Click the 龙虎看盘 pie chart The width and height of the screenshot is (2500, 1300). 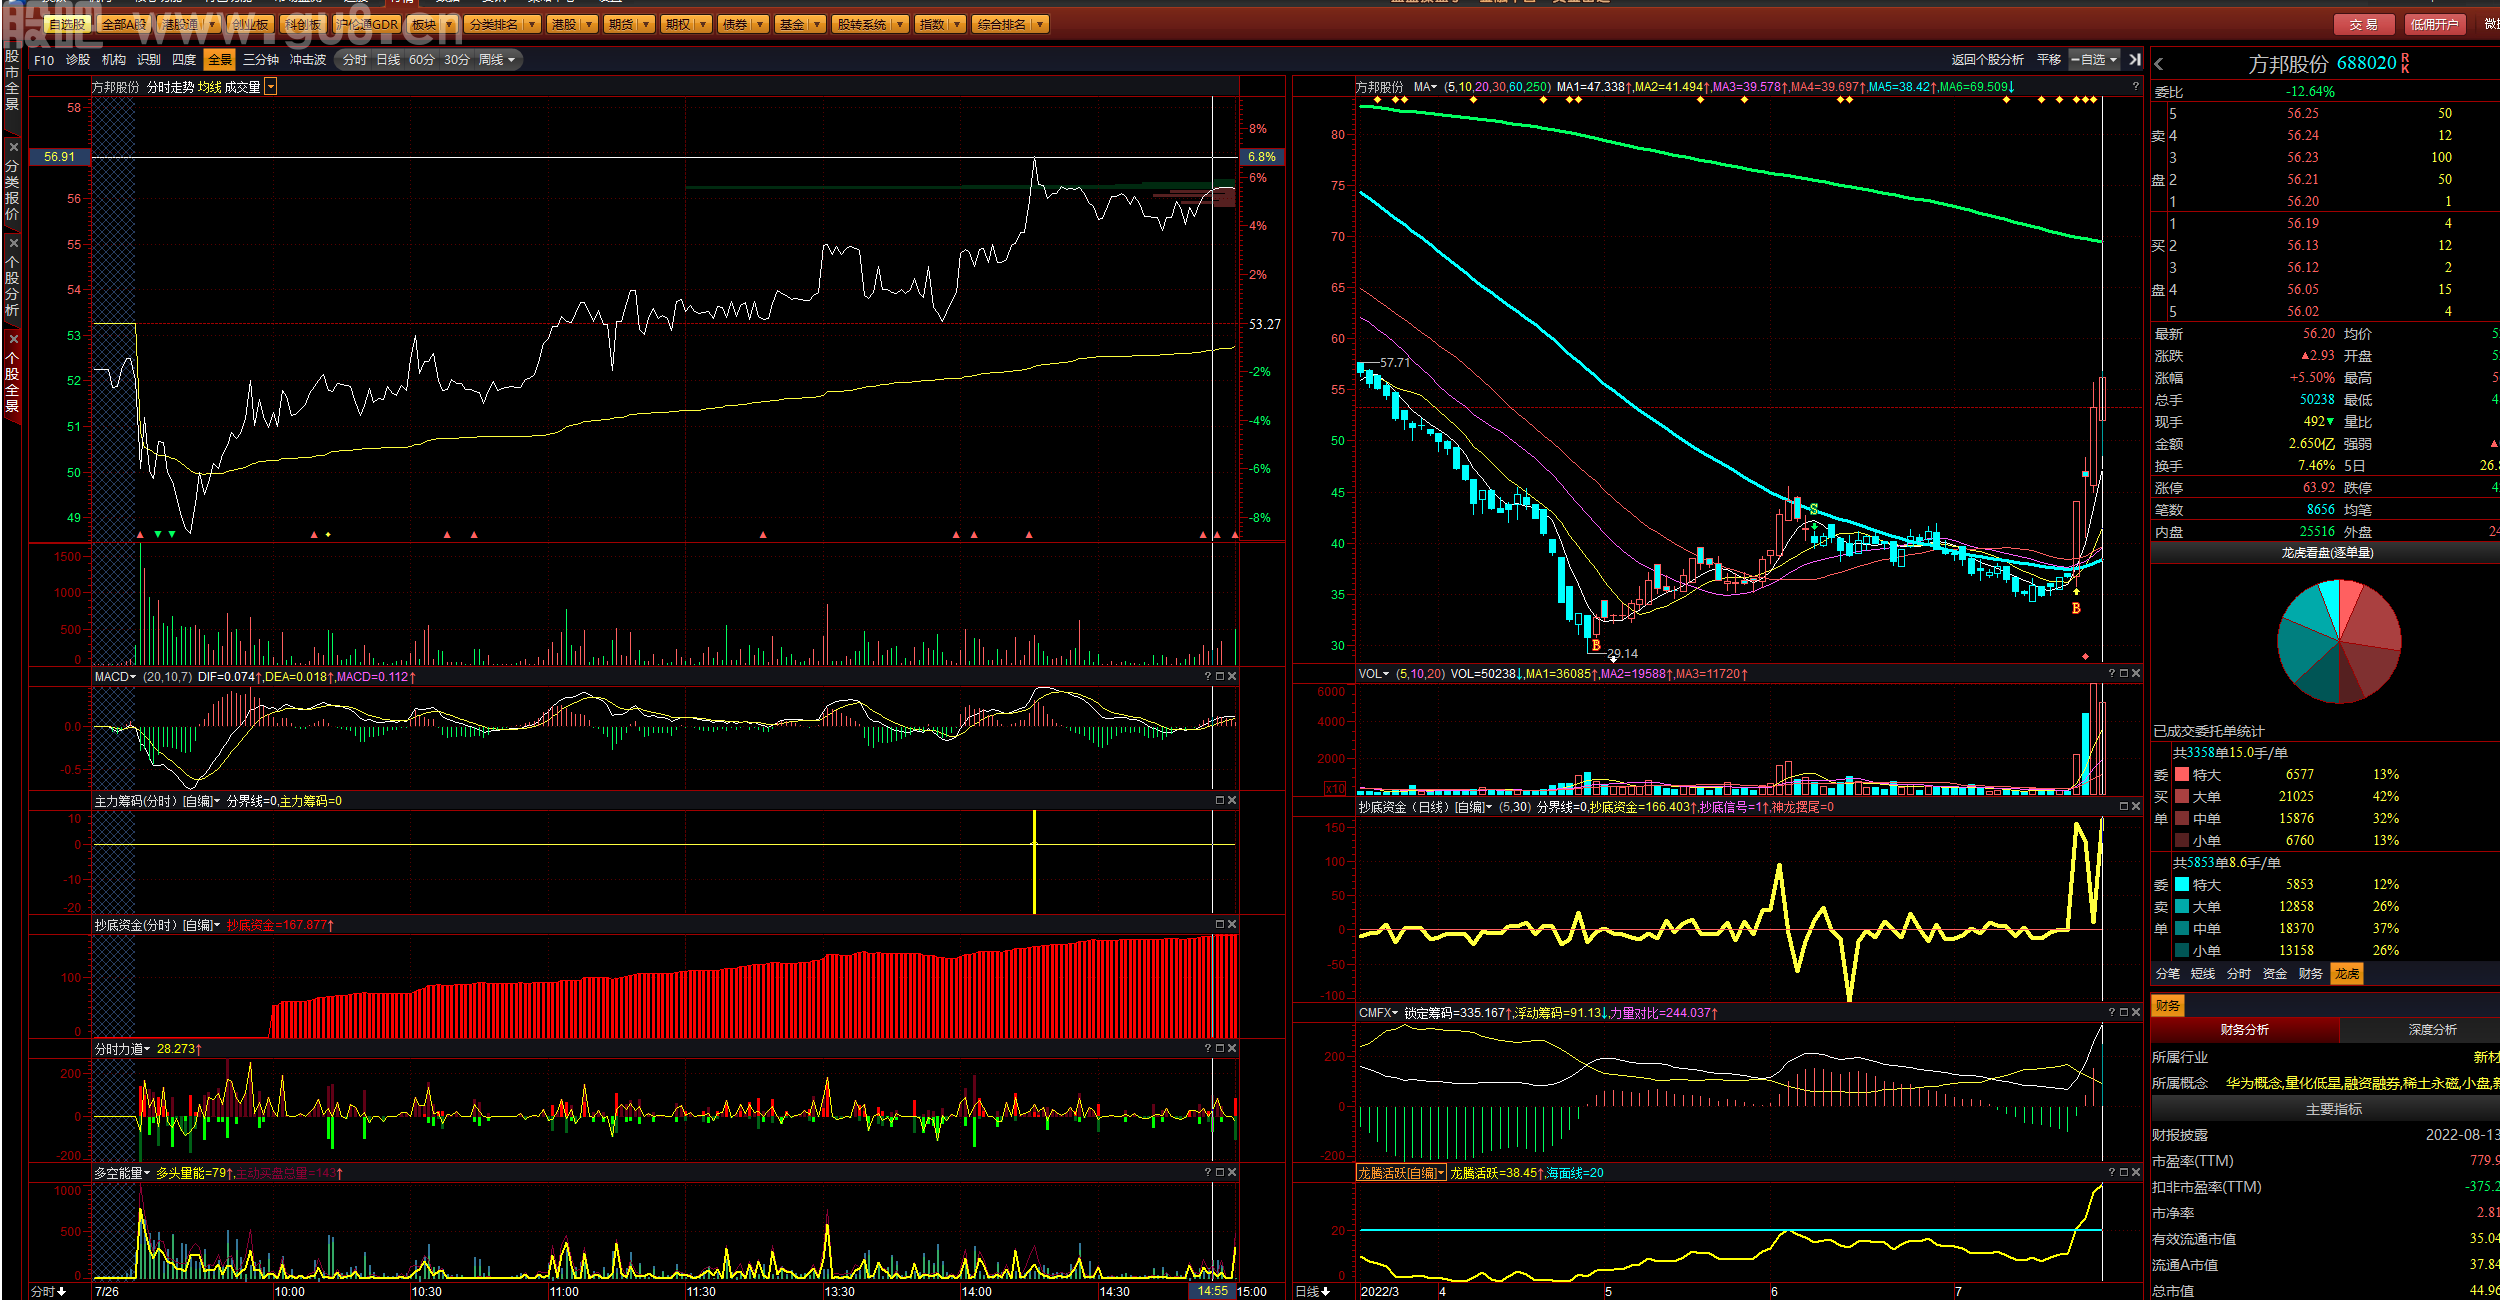[x=2339, y=642]
